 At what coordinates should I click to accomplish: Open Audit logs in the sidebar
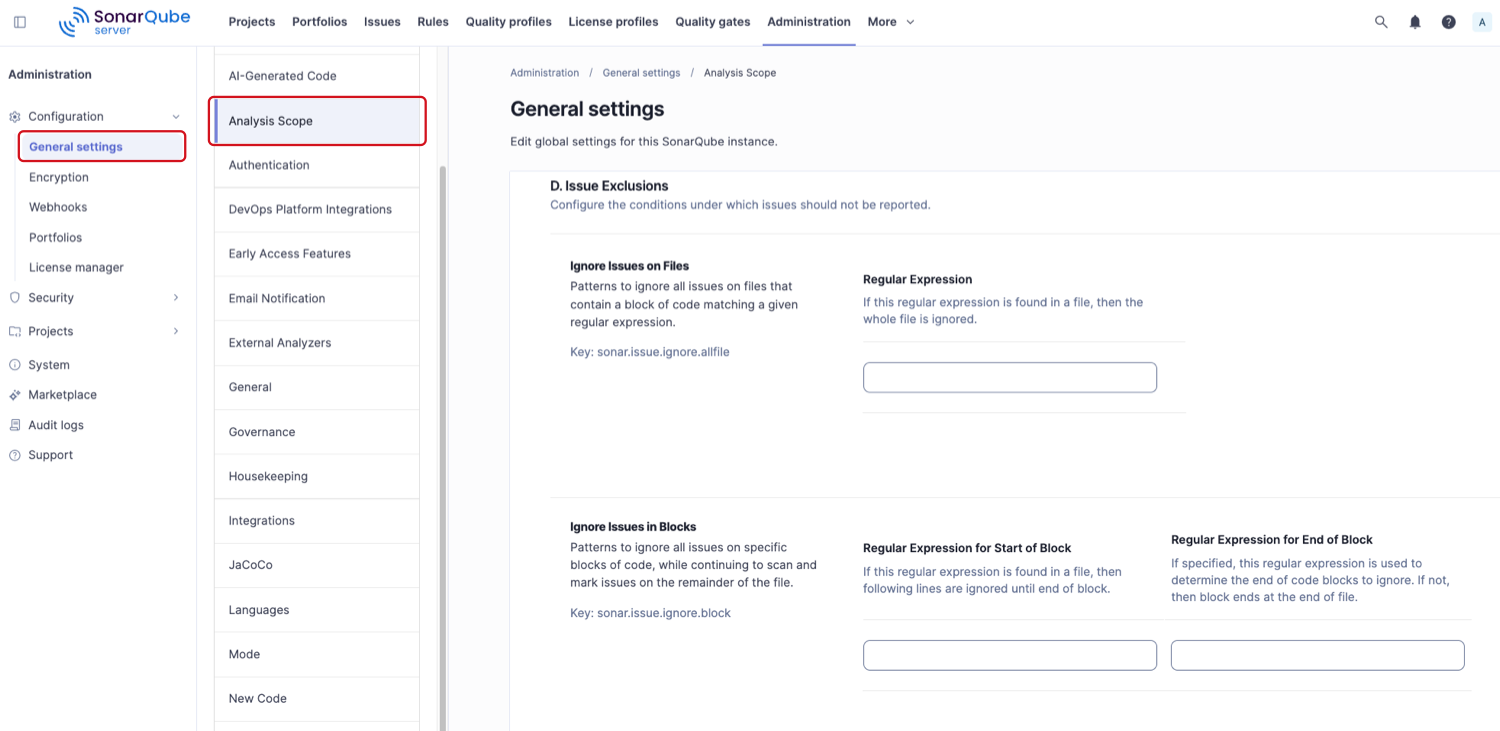click(56, 425)
